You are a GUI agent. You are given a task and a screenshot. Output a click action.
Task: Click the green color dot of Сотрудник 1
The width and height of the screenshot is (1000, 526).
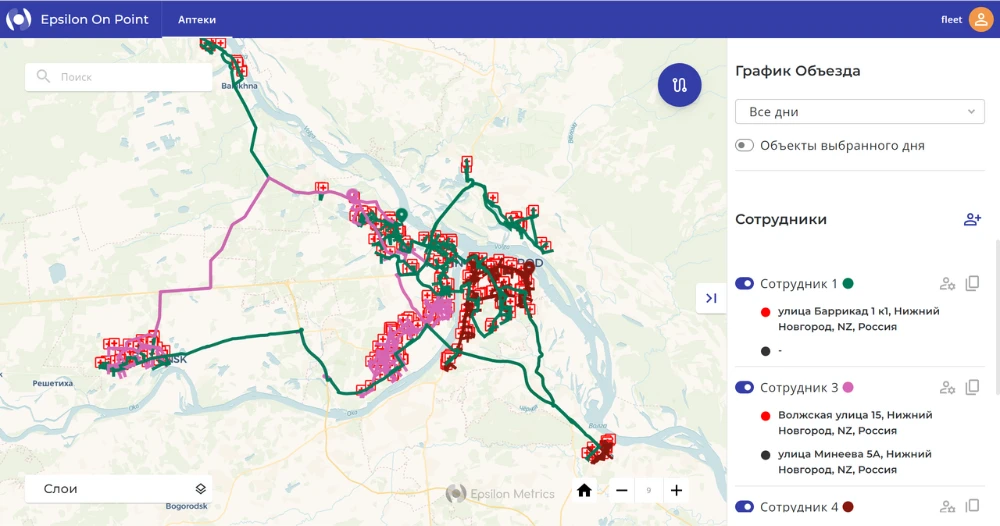coord(848,284)
